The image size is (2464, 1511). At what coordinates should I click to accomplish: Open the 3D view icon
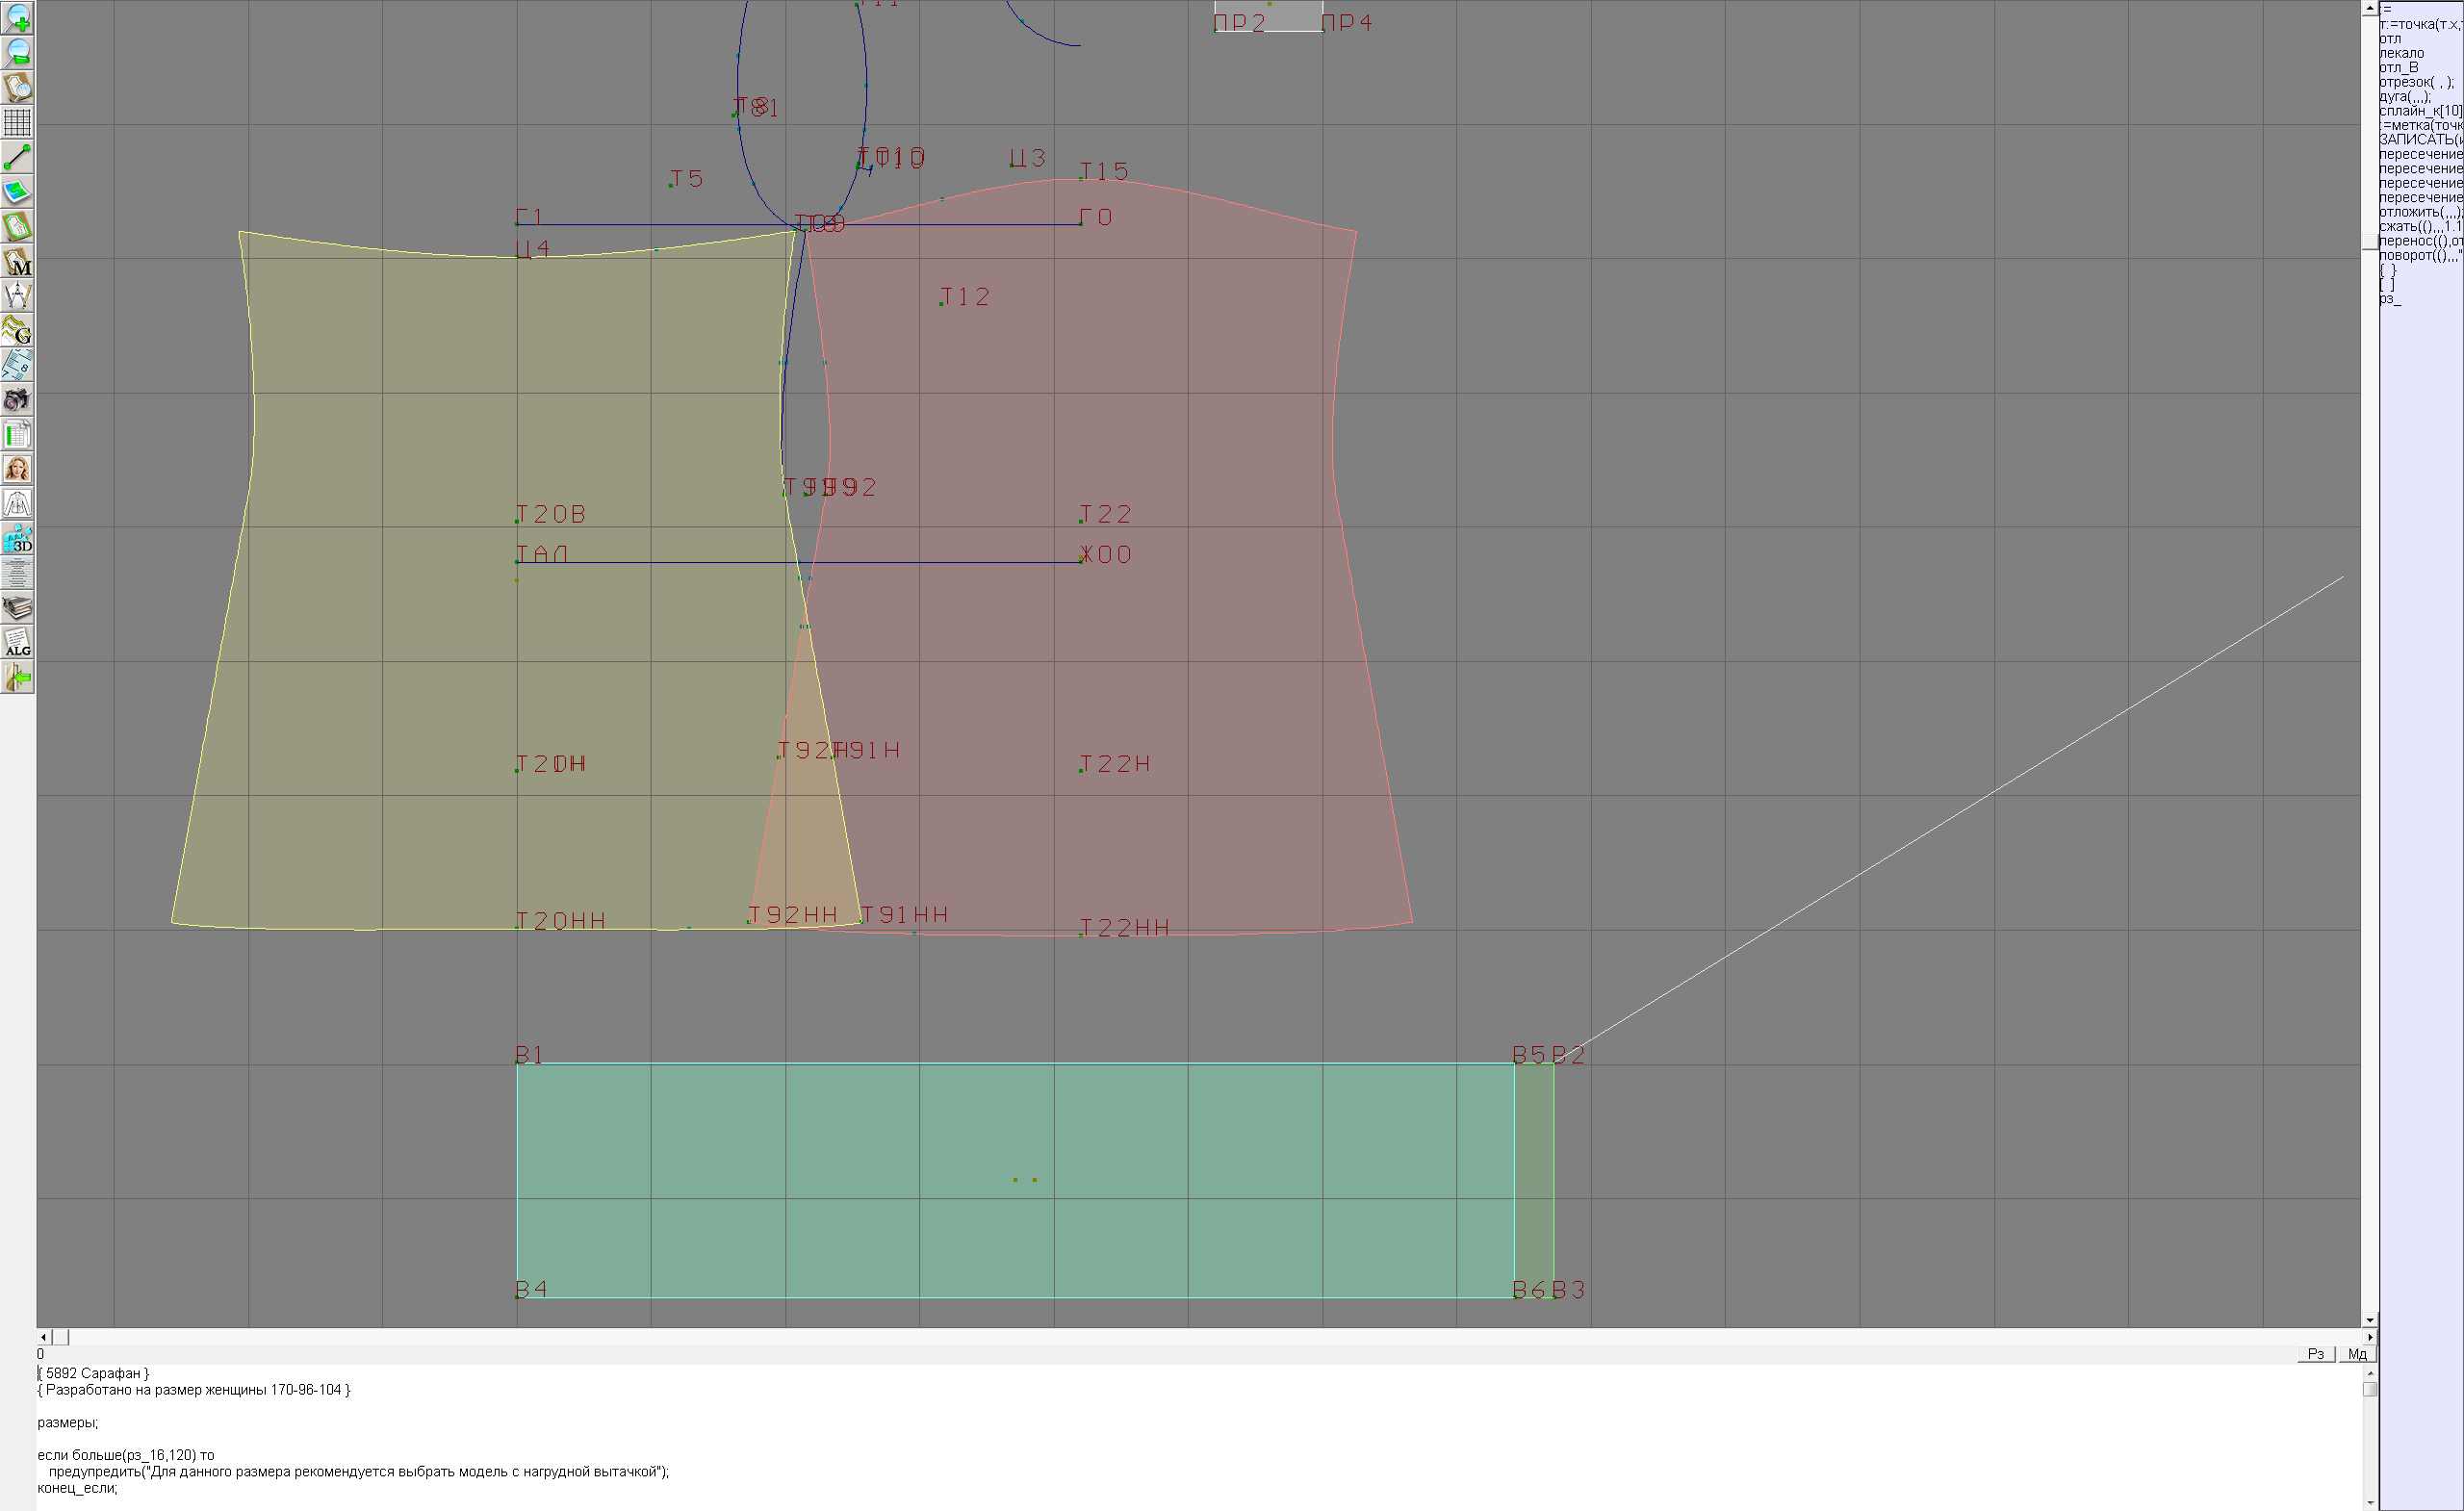click(17, 539)
